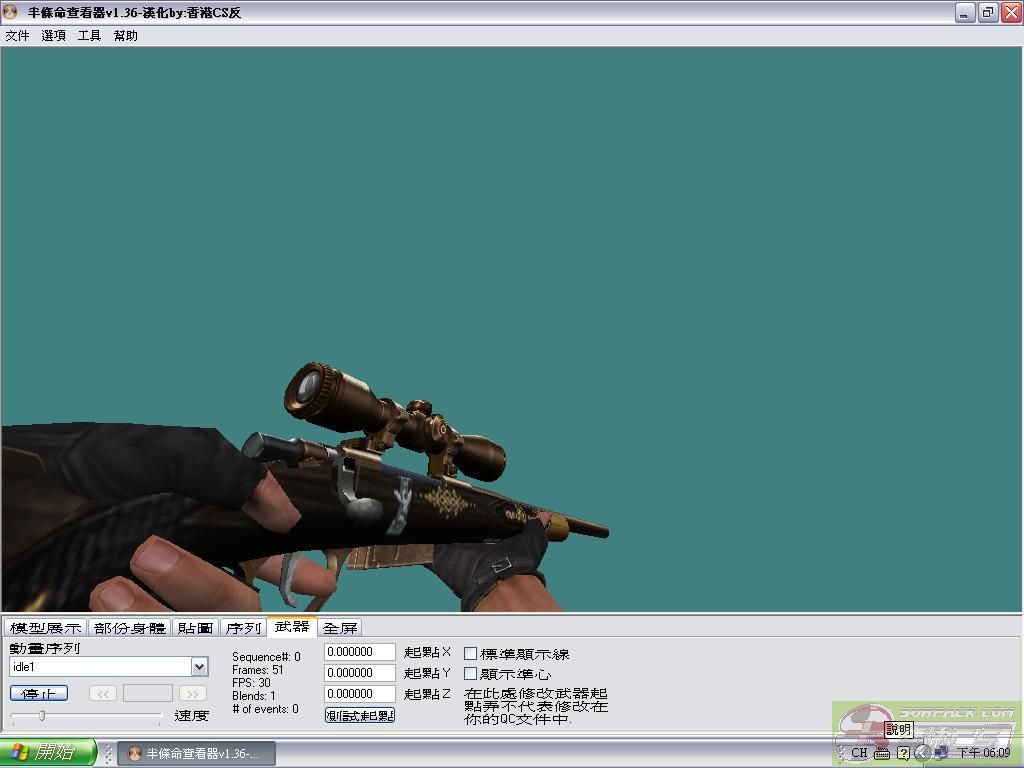Click the app icon in the title bar

pyautogui.click(x=11, y=13)
